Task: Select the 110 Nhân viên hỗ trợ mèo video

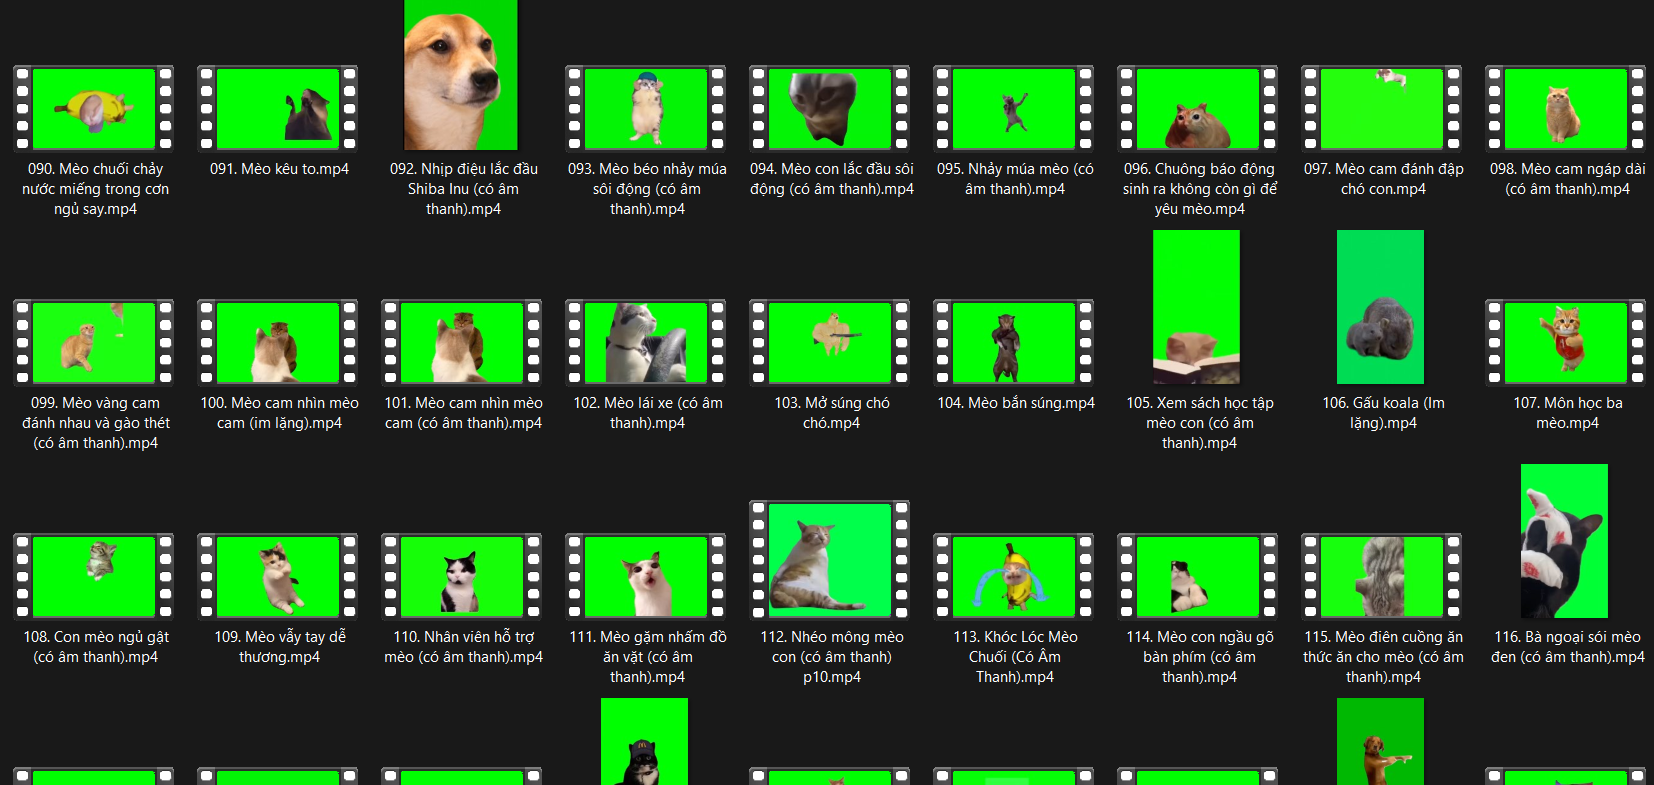Action: point(462,577)
